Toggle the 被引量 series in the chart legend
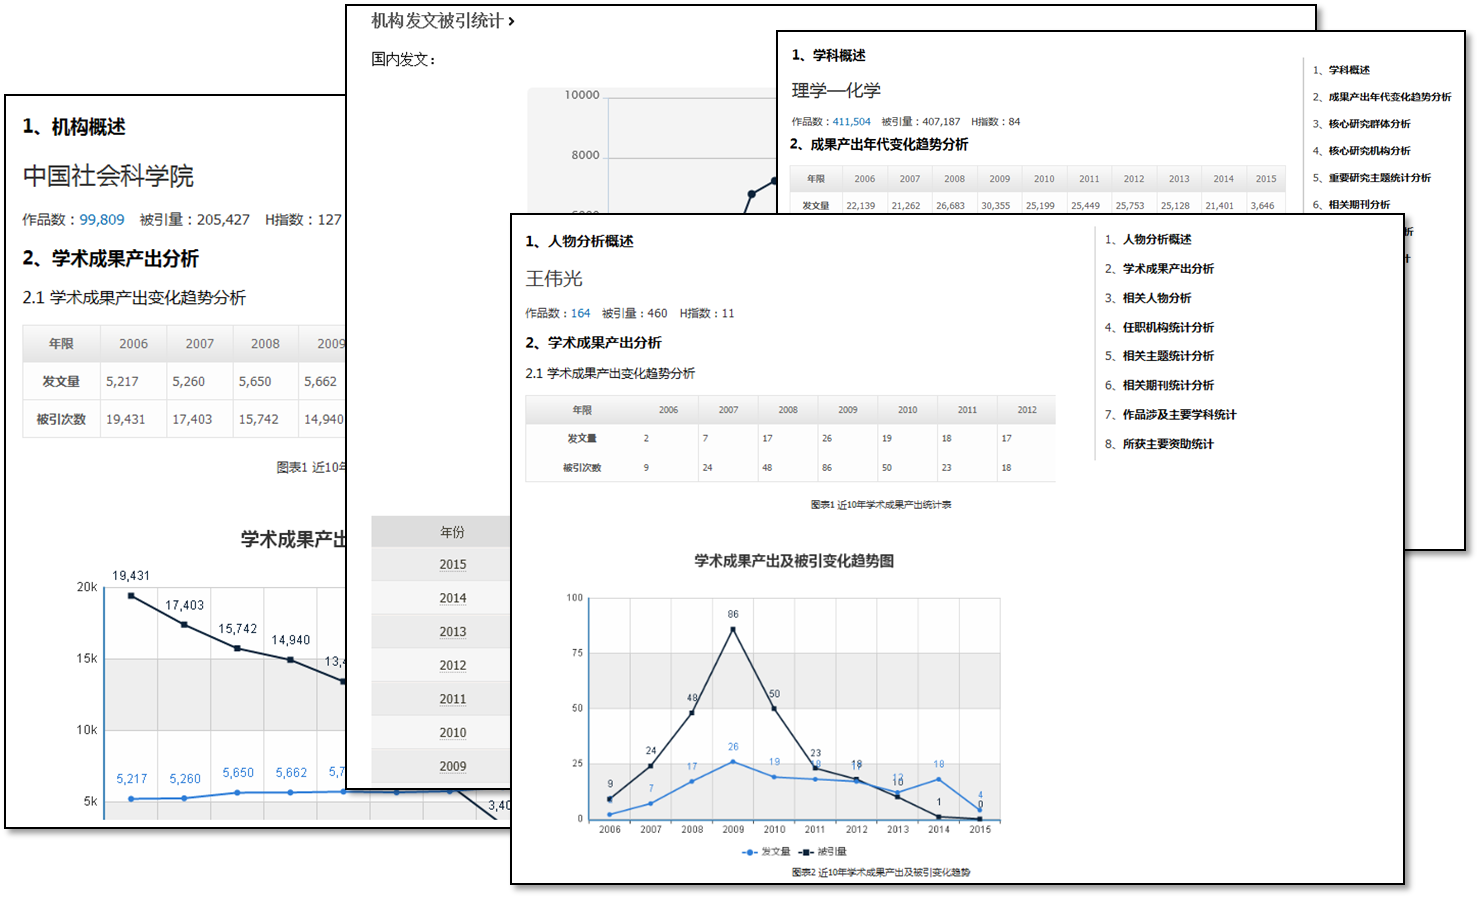1479x898 pixels. 823,852
